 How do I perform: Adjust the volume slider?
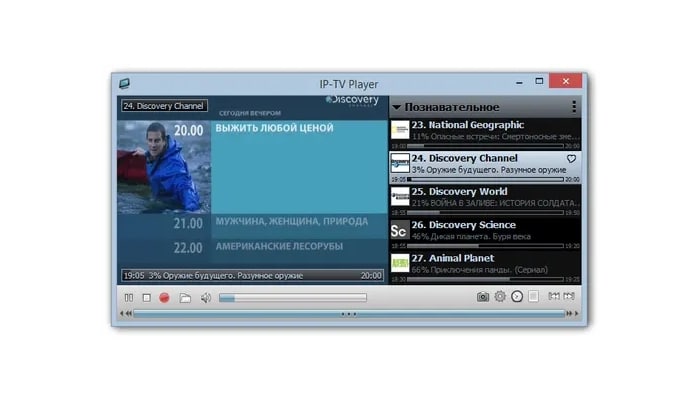(x=293, y=298)
